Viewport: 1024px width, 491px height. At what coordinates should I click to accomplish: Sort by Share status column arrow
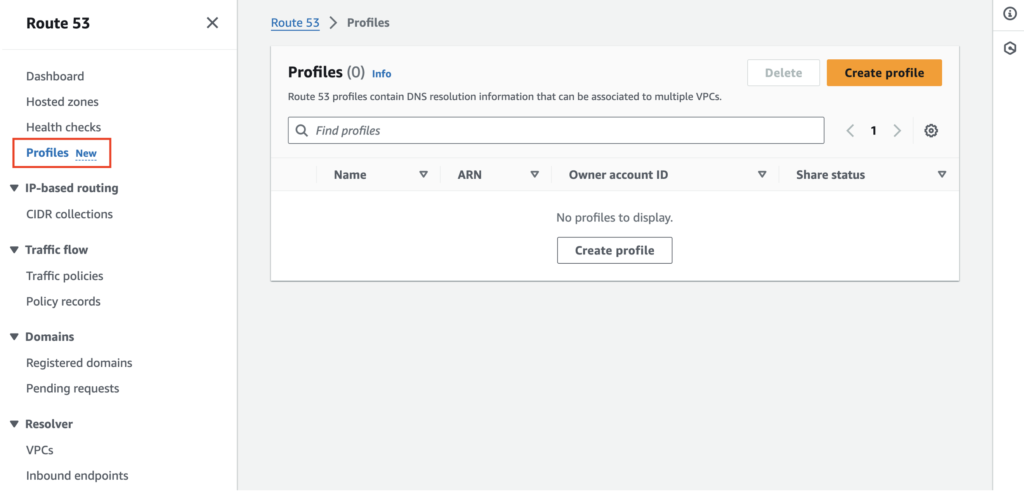(x=941, y=174)
